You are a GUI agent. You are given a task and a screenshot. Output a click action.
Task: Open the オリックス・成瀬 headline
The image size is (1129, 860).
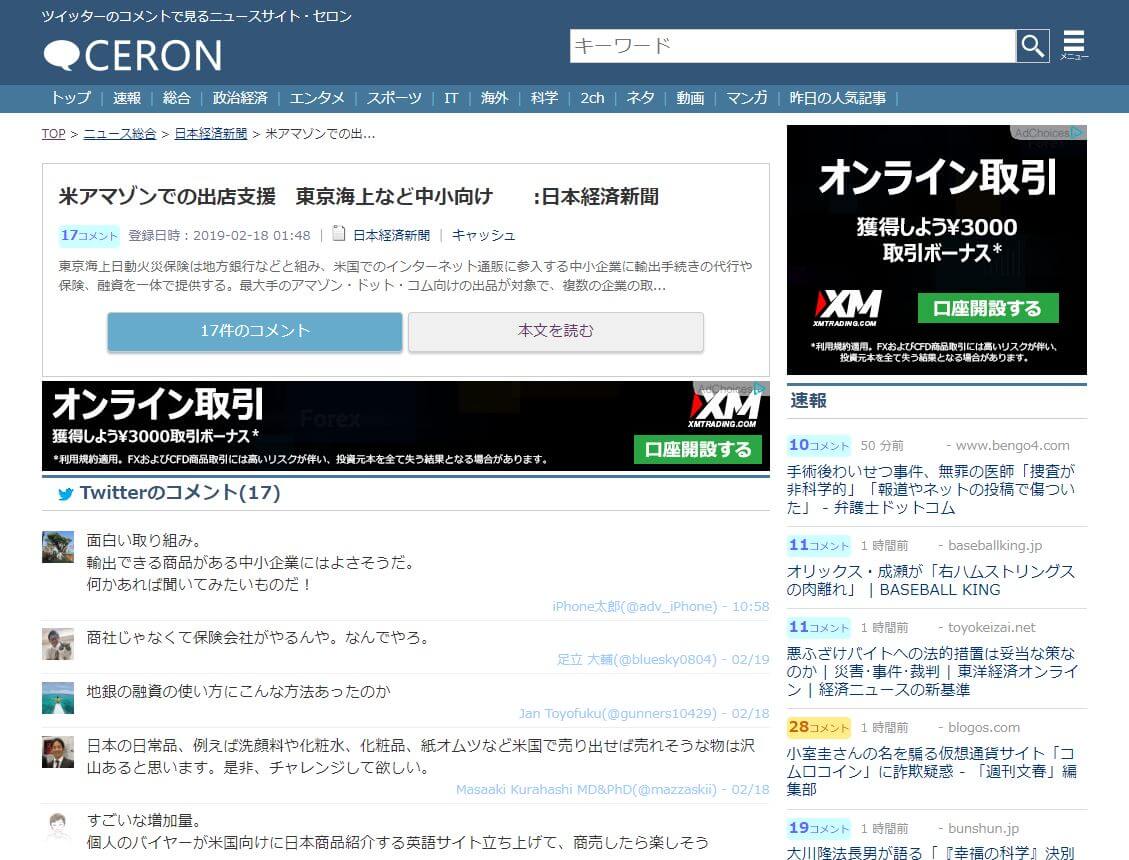[x=931, y=581]
